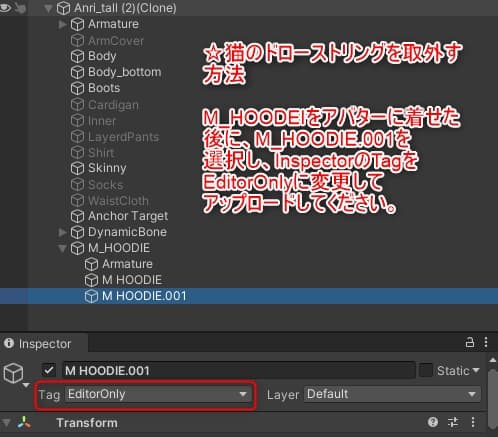The height and width of the screenshot is (437, 498).
Task: Select the disabled Socks object
Action: (106, 185)
